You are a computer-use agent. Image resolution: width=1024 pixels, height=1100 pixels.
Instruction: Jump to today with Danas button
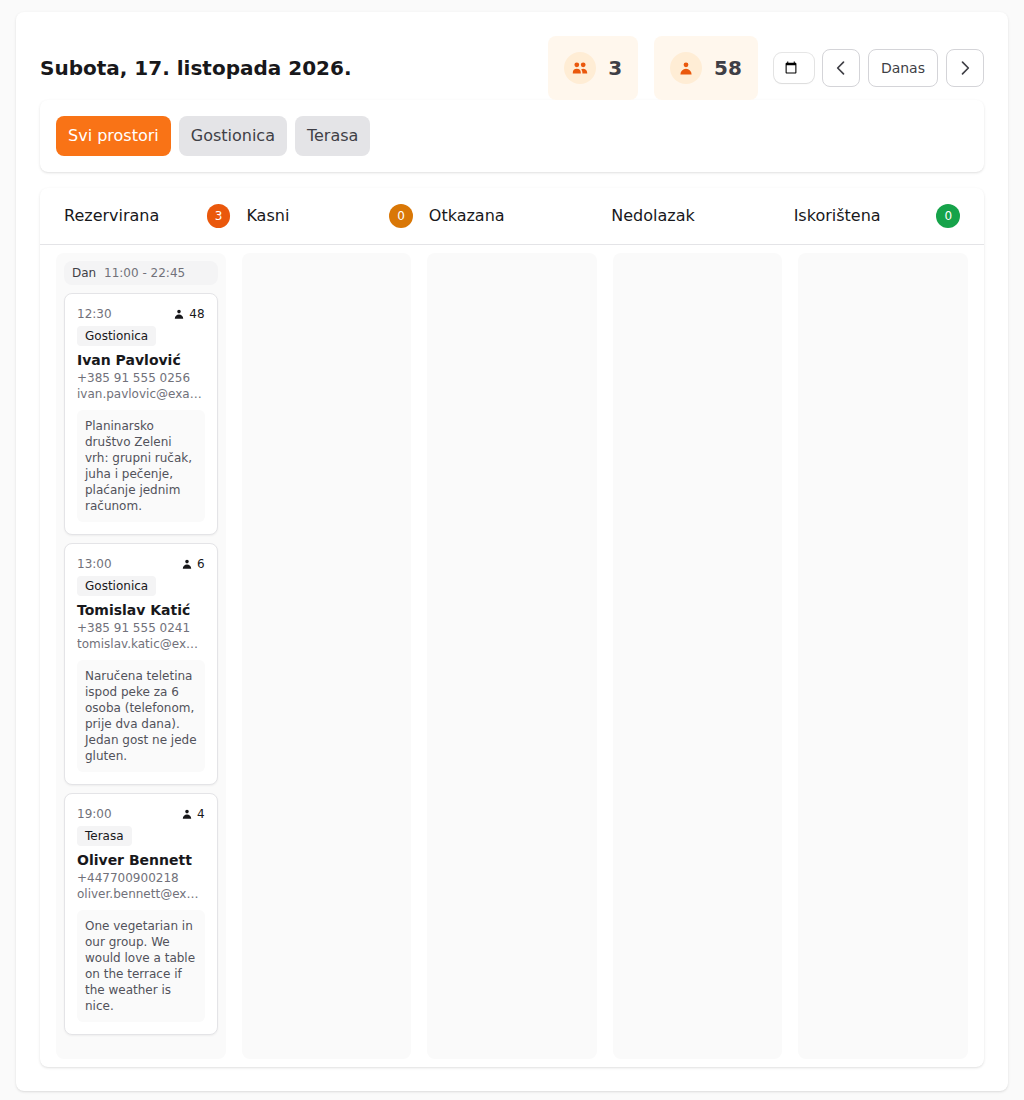click(x=903, y=68)
